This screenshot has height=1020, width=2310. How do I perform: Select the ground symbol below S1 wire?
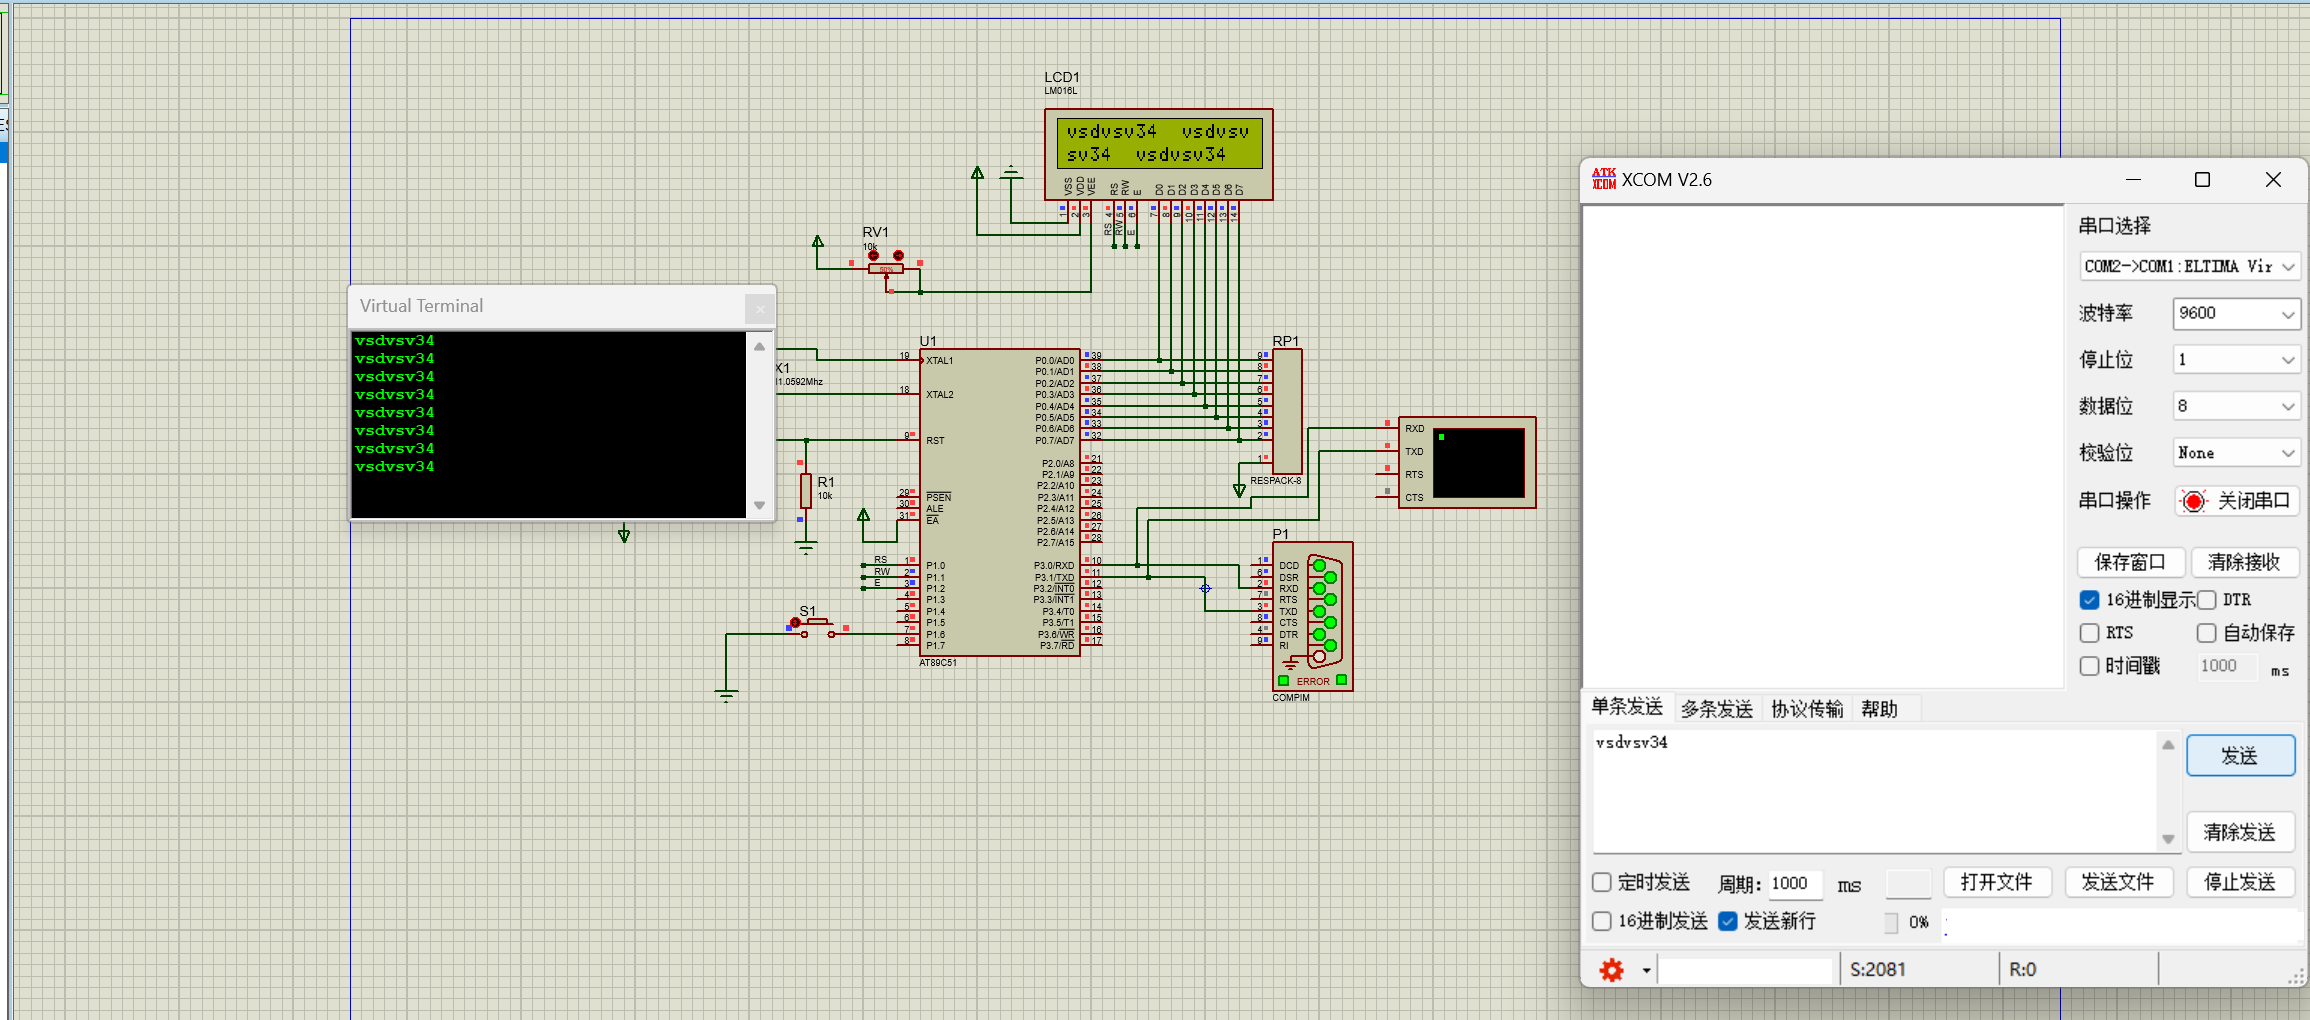(726, 695)
